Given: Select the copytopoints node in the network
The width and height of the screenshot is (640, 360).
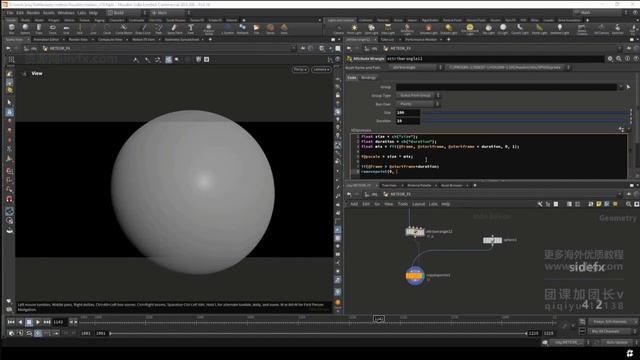Looking at the screenshot, I should [x=415, y=276].
